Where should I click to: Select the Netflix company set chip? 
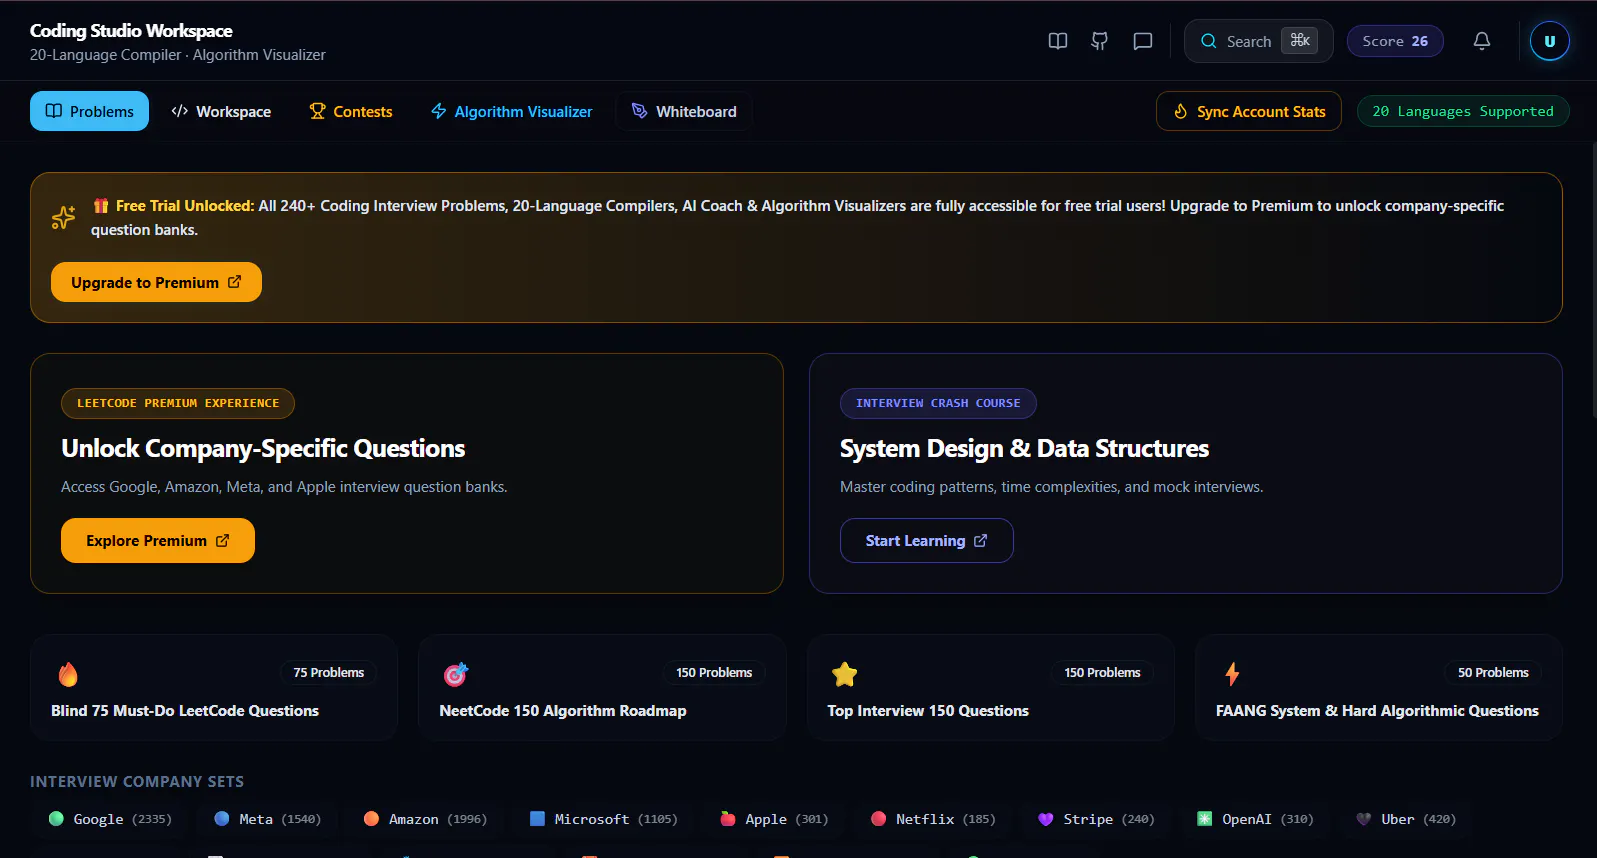pos(934,819)
